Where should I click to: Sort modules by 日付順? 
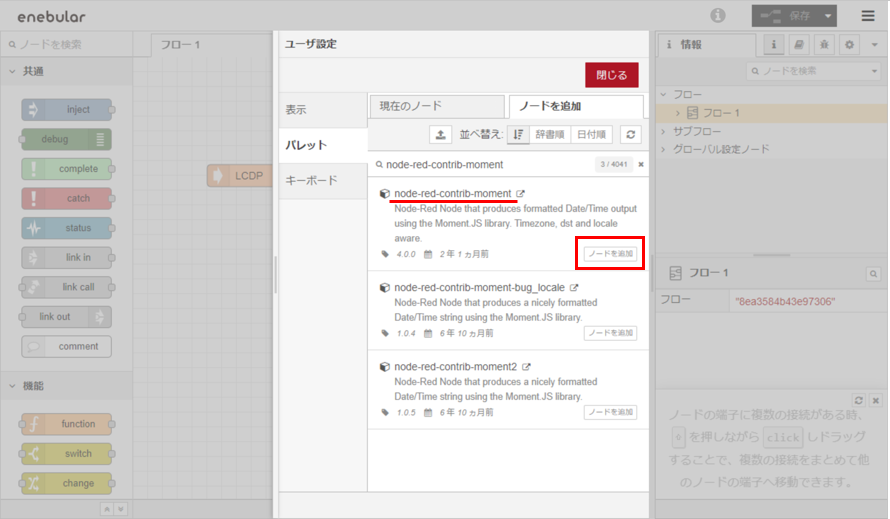[x=591, y=135]
